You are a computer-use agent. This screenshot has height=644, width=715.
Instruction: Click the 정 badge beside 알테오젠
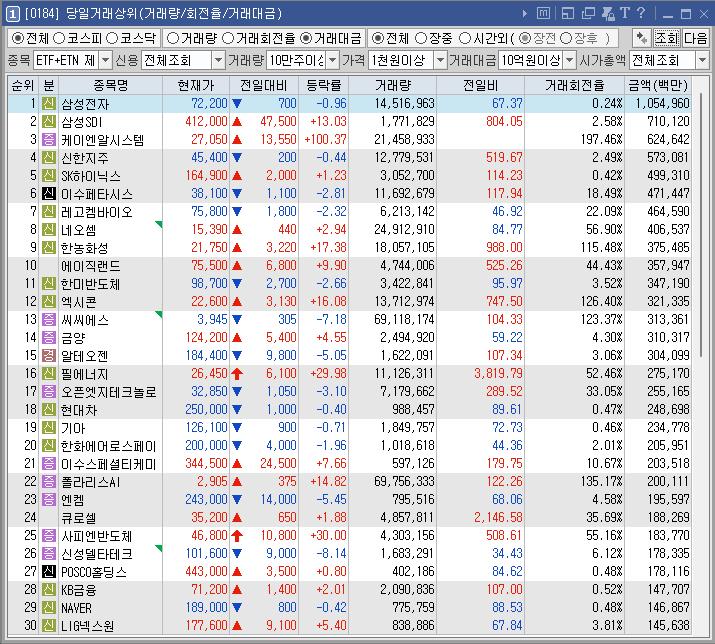pos(49,355)
